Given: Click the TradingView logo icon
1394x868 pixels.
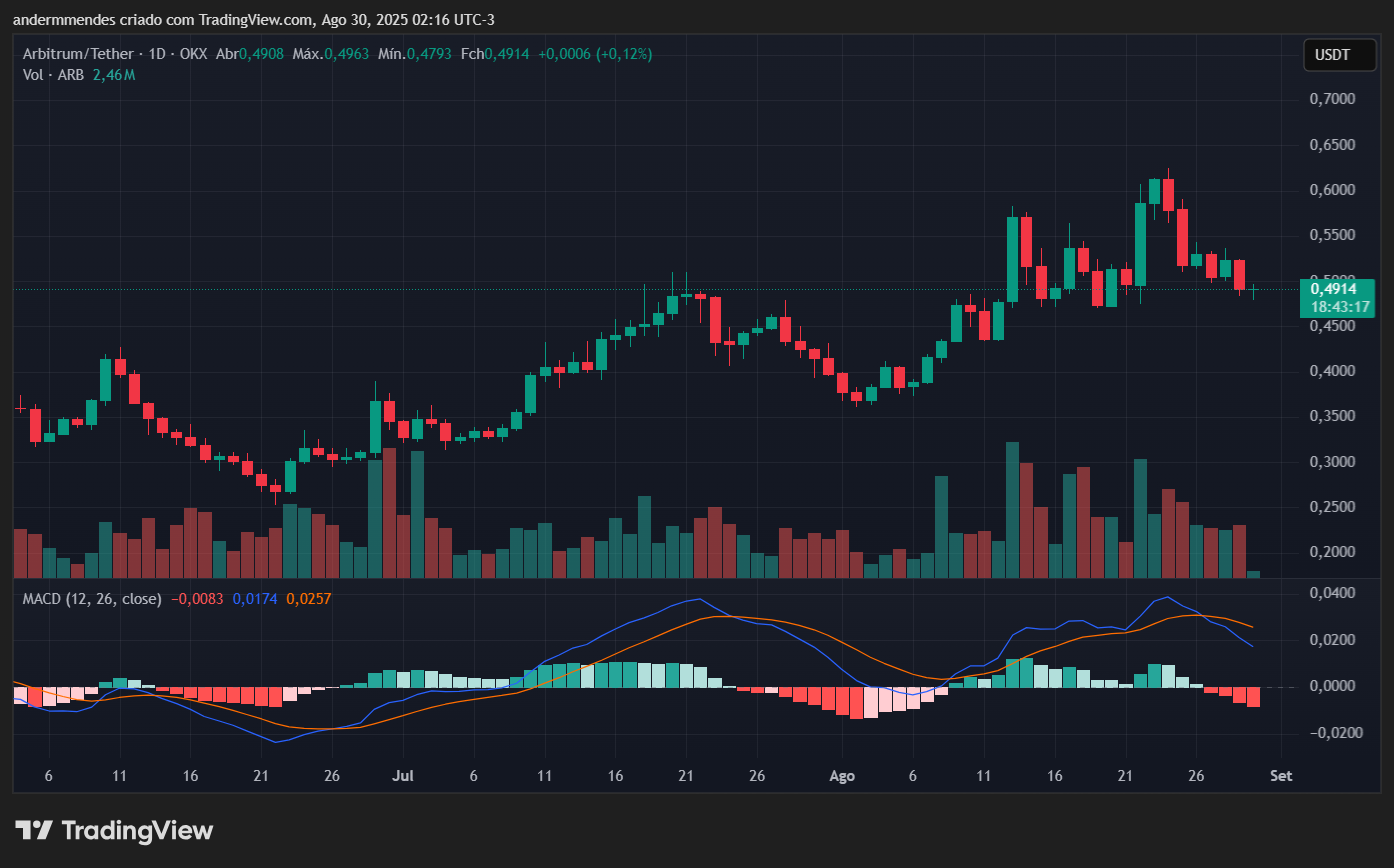Looking at the screenshot, I should coord(33,830).
